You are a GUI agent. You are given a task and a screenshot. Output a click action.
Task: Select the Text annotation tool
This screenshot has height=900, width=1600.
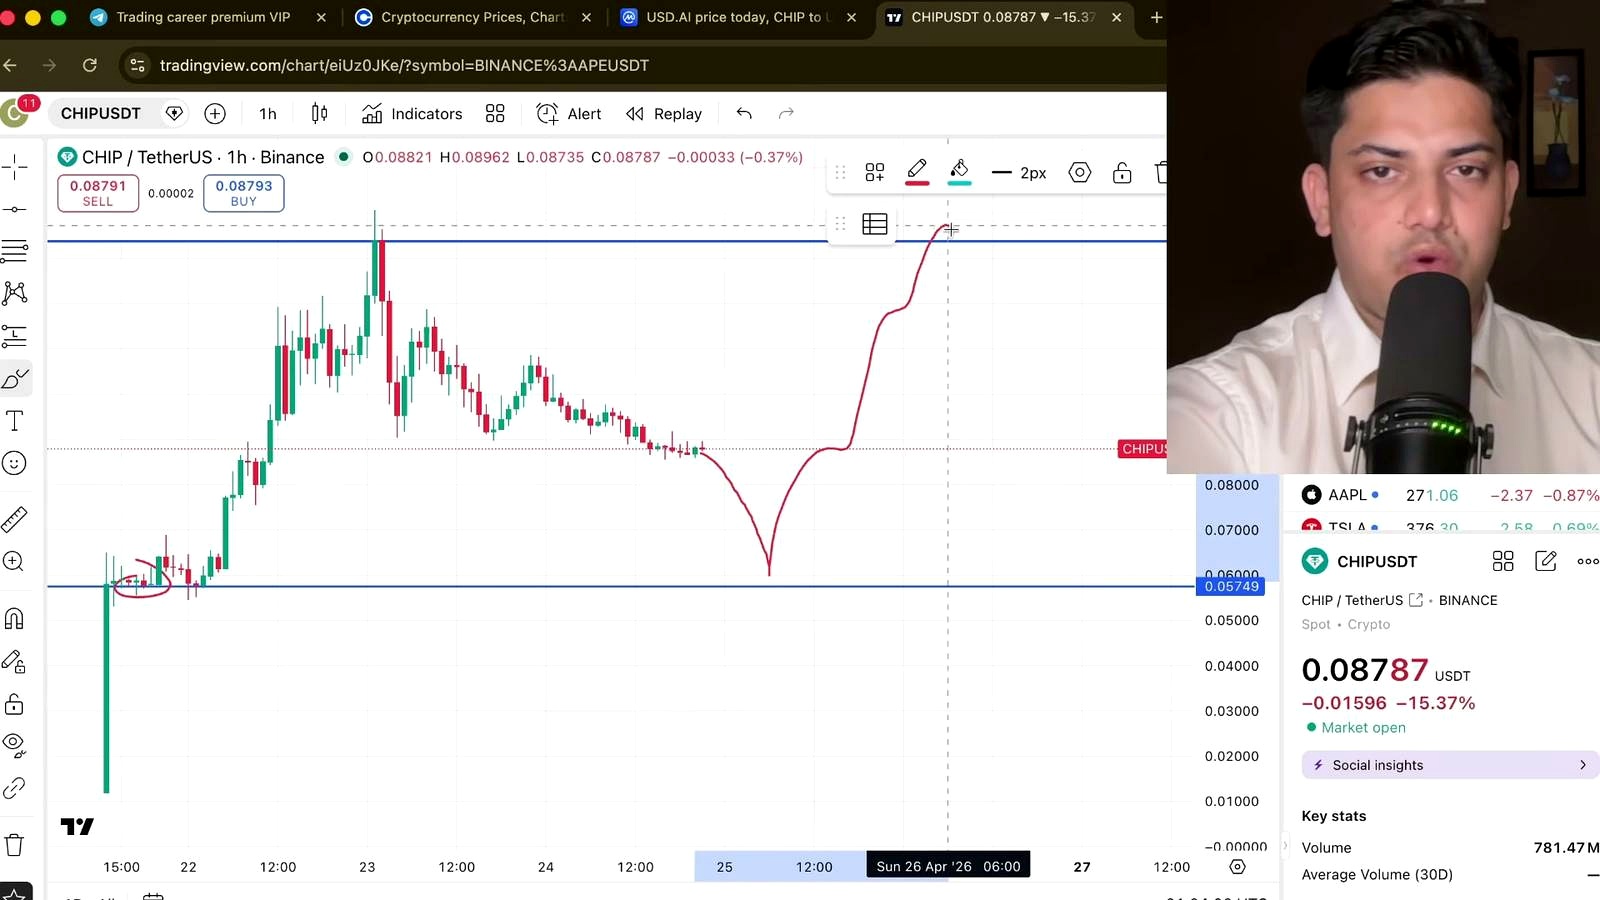click(15, 421)
